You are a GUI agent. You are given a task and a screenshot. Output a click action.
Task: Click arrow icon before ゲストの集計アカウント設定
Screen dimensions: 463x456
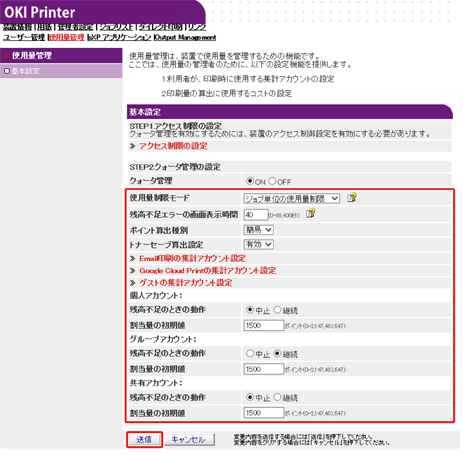coord(132,283)
